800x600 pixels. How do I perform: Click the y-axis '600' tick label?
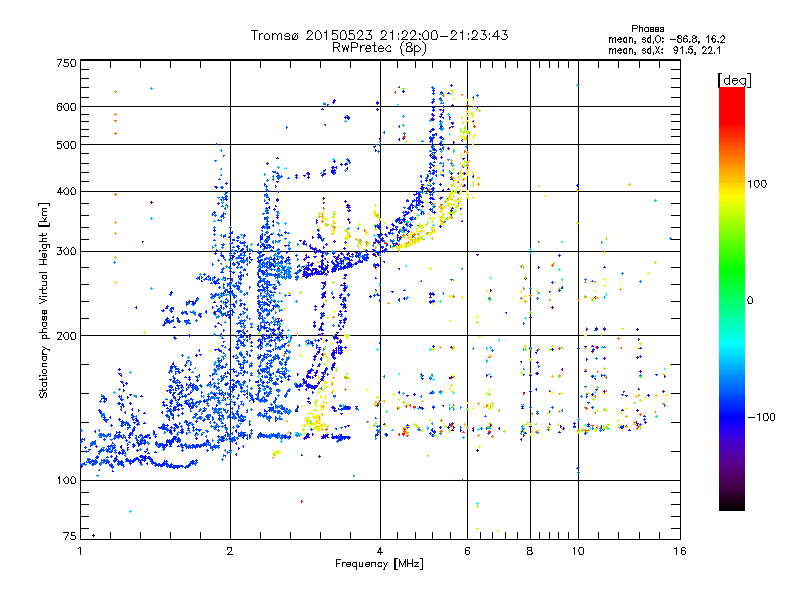tap(66, 107)
